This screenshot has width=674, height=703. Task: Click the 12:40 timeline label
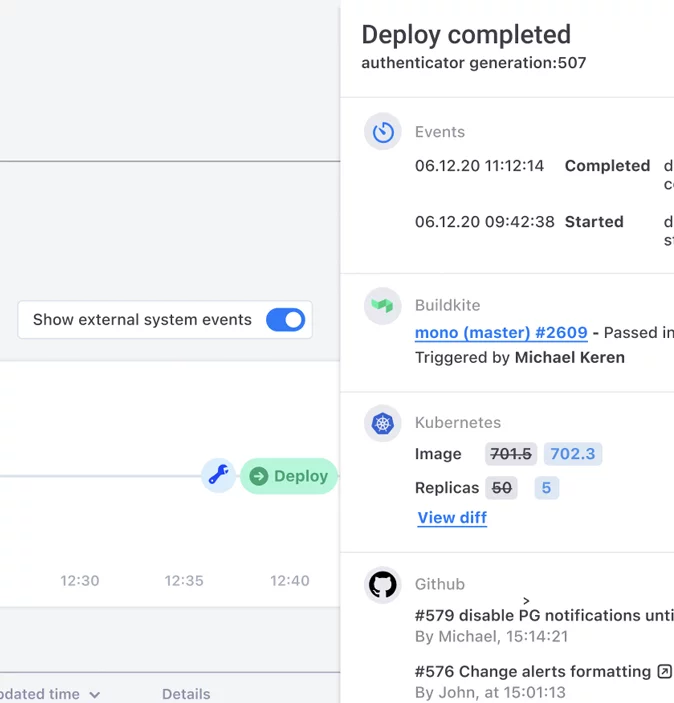pos(290,581)
